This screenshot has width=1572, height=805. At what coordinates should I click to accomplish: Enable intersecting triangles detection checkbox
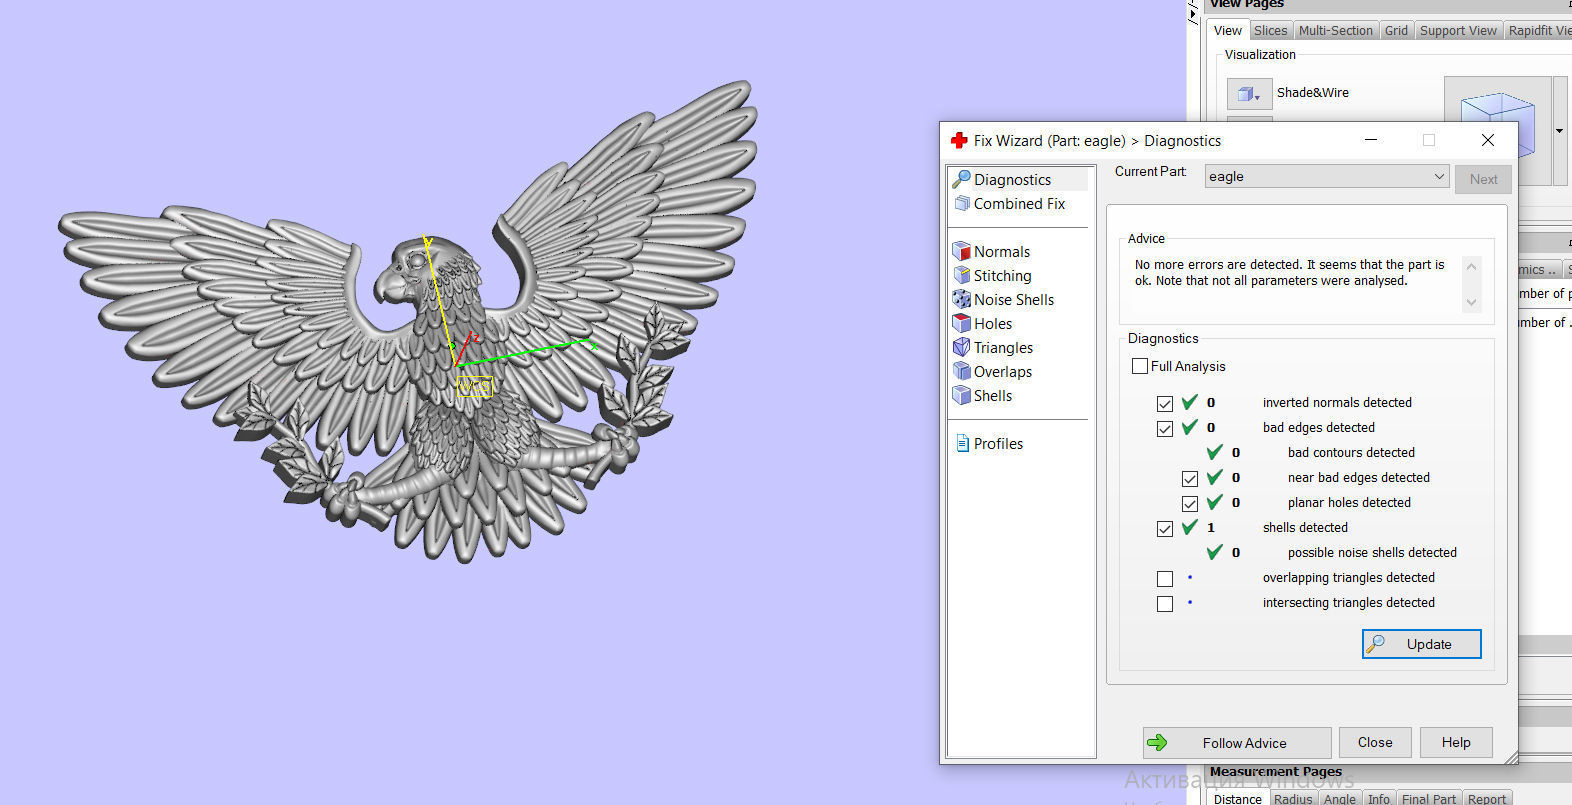point(1164,603)
